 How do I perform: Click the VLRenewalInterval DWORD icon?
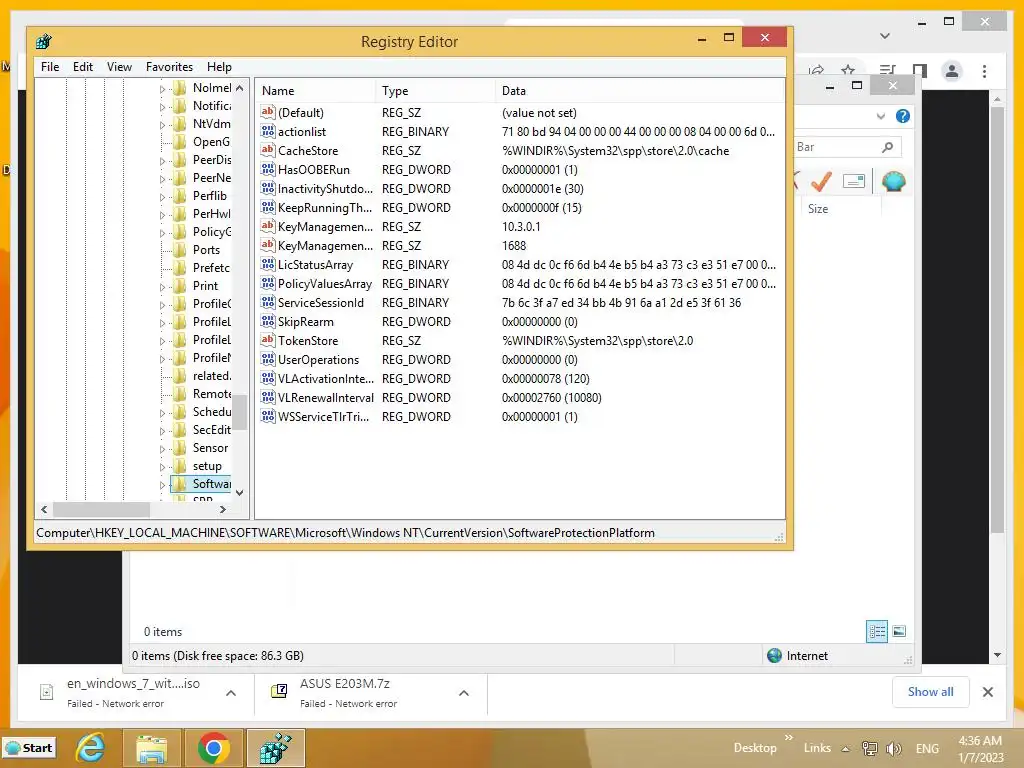268,396
